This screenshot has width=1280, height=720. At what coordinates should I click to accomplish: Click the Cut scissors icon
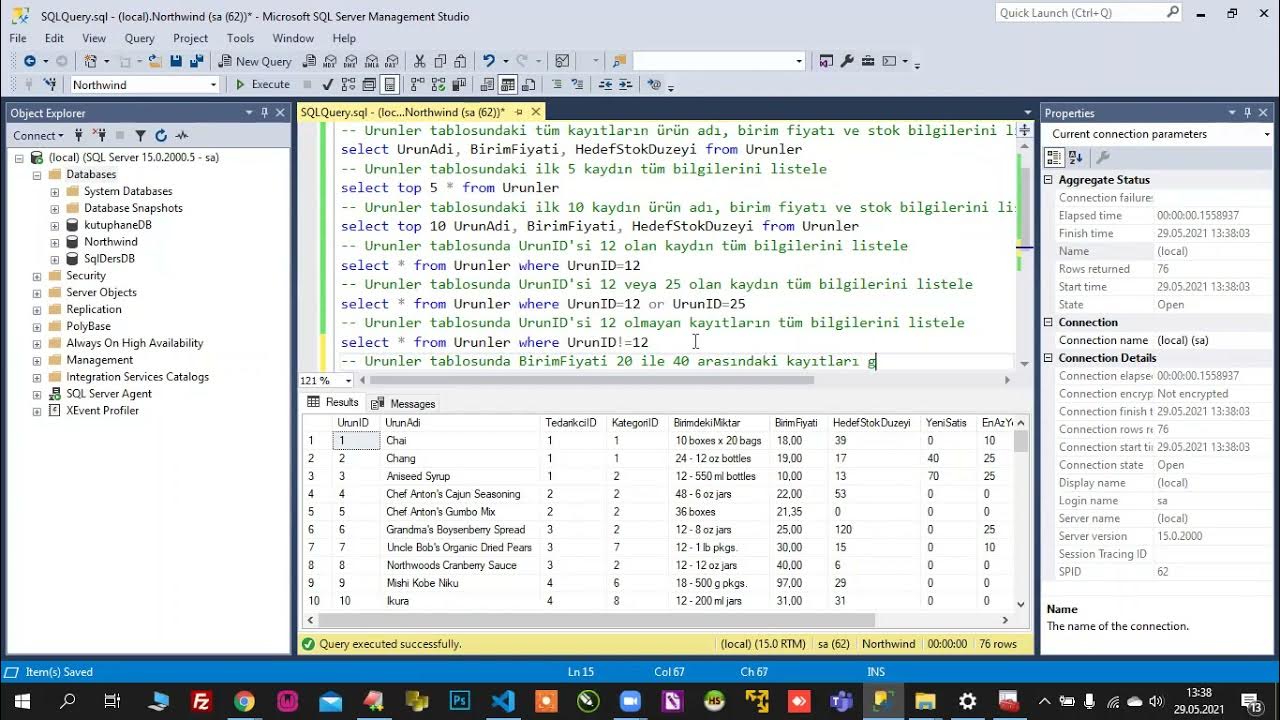pyautogui.click(x=419, y=61)
